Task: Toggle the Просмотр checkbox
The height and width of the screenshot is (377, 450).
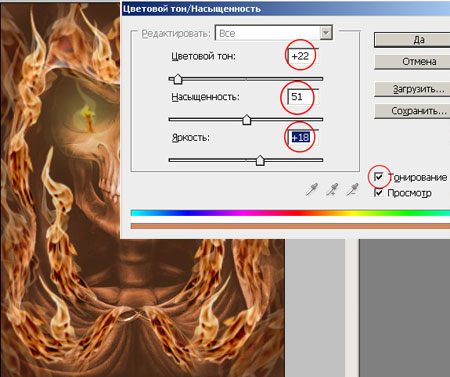Action: tap(379, 192)
